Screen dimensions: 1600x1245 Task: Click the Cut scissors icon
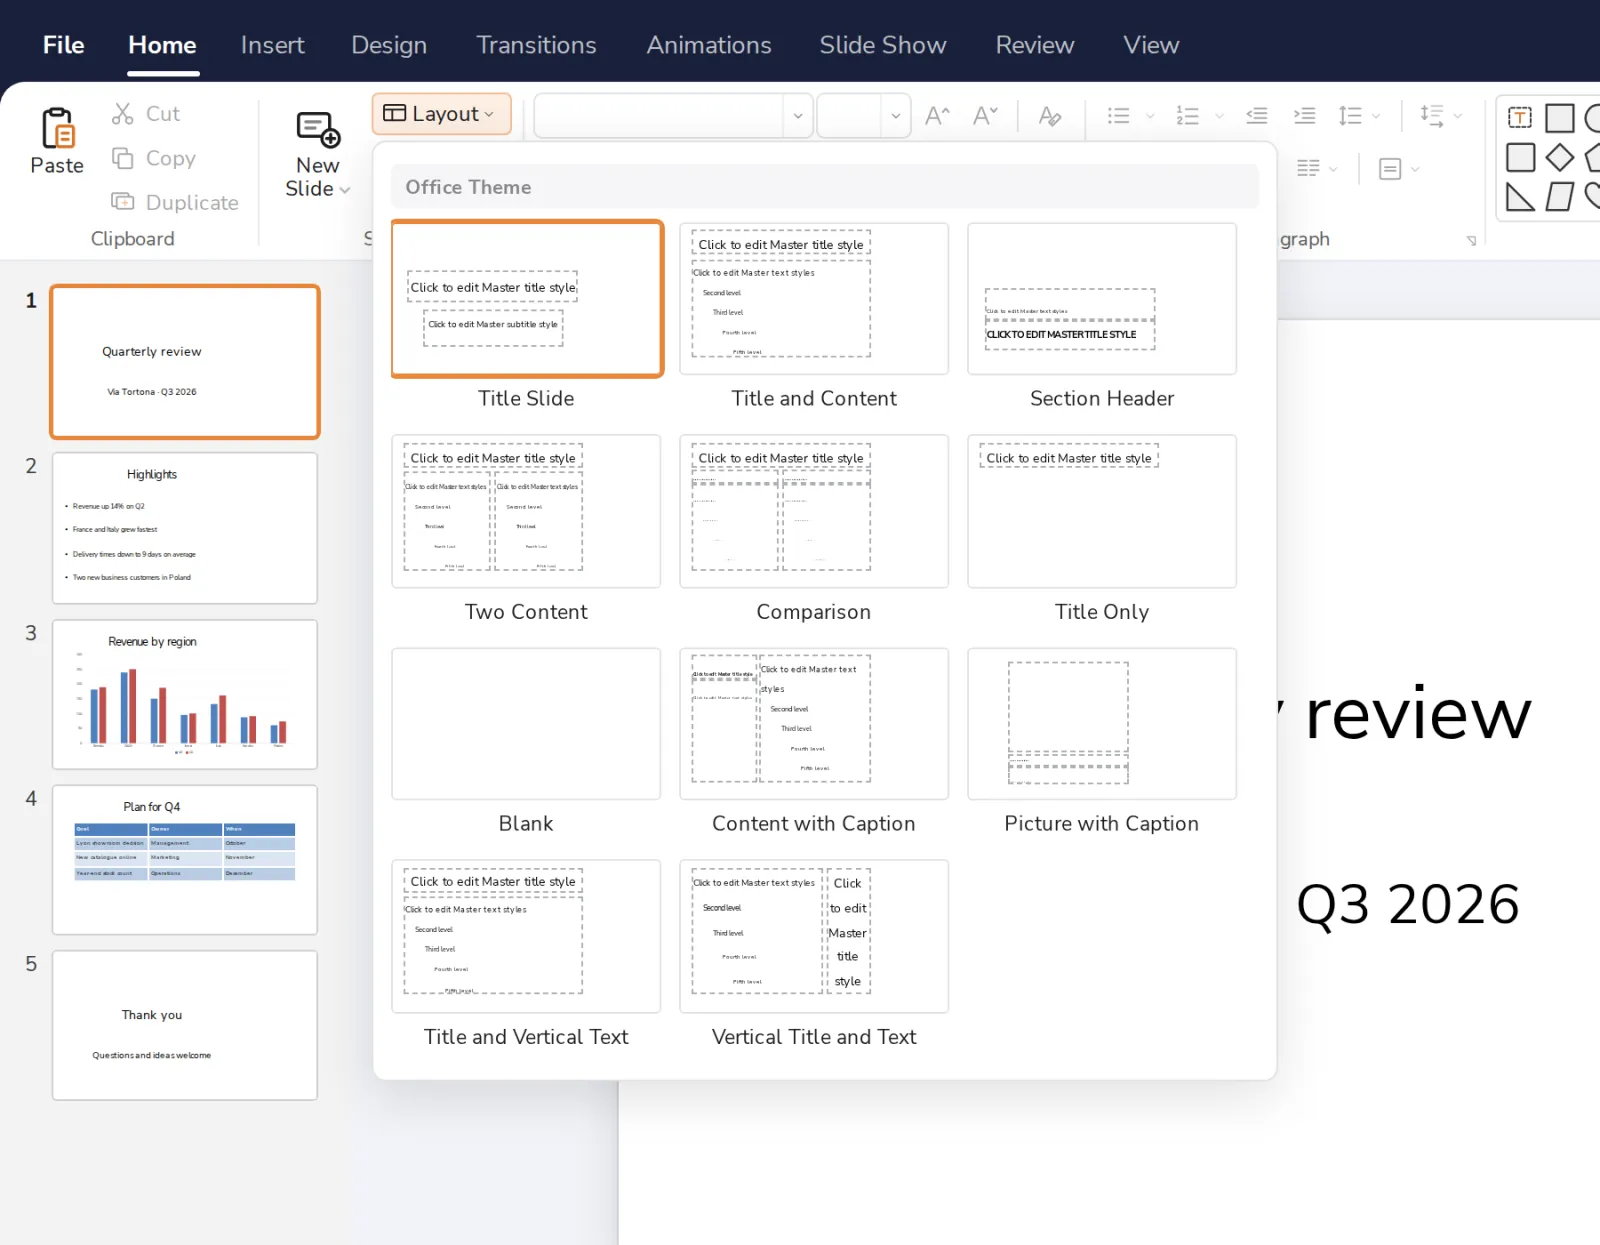click(122, 114)
